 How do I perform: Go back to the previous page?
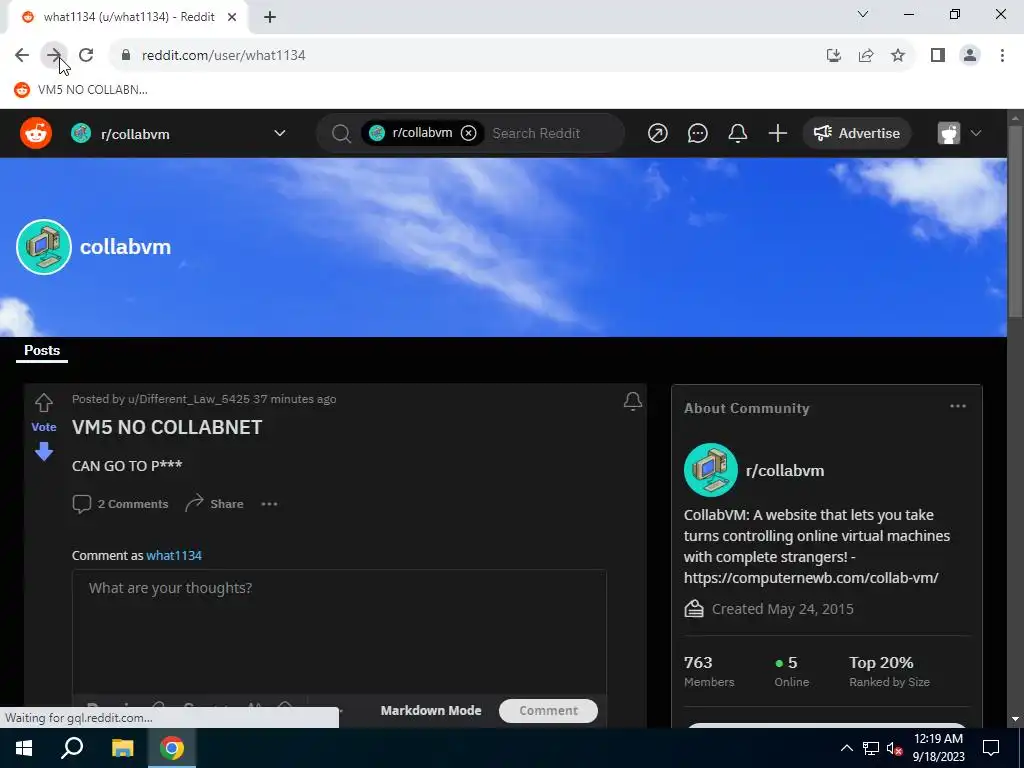[22, 55]
